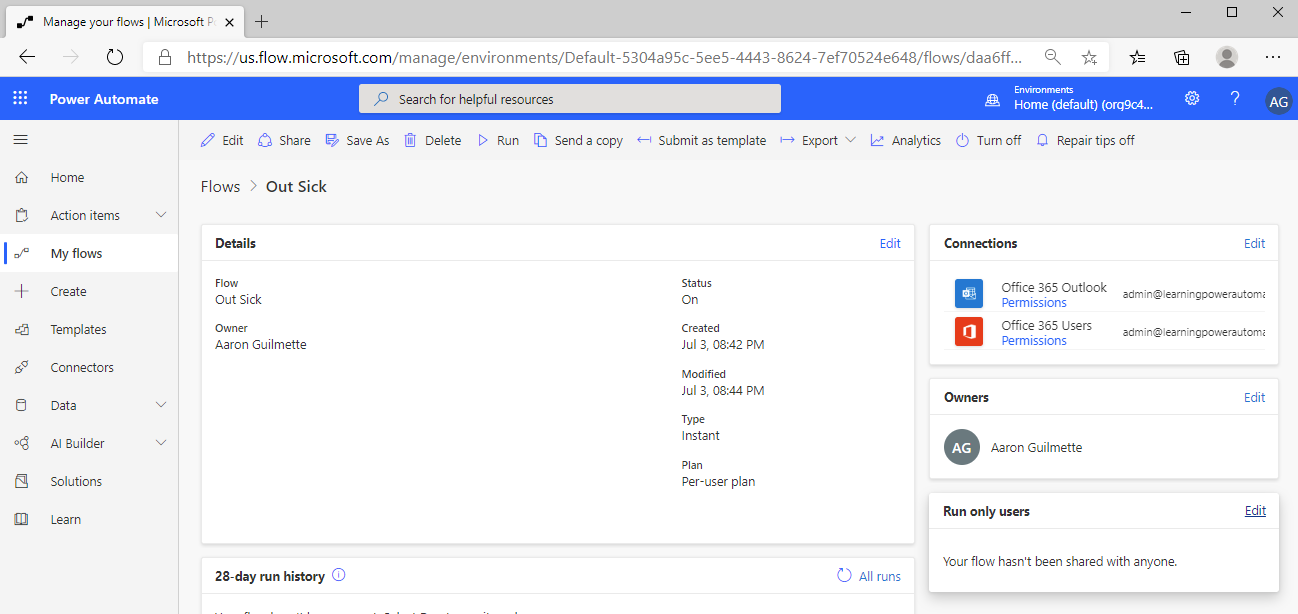The width and height of the screenshot is (1298, 614).
Task: Click the Aaron Guilmette owner avatar
Action: pyautogui.click(x=961, y=447)
